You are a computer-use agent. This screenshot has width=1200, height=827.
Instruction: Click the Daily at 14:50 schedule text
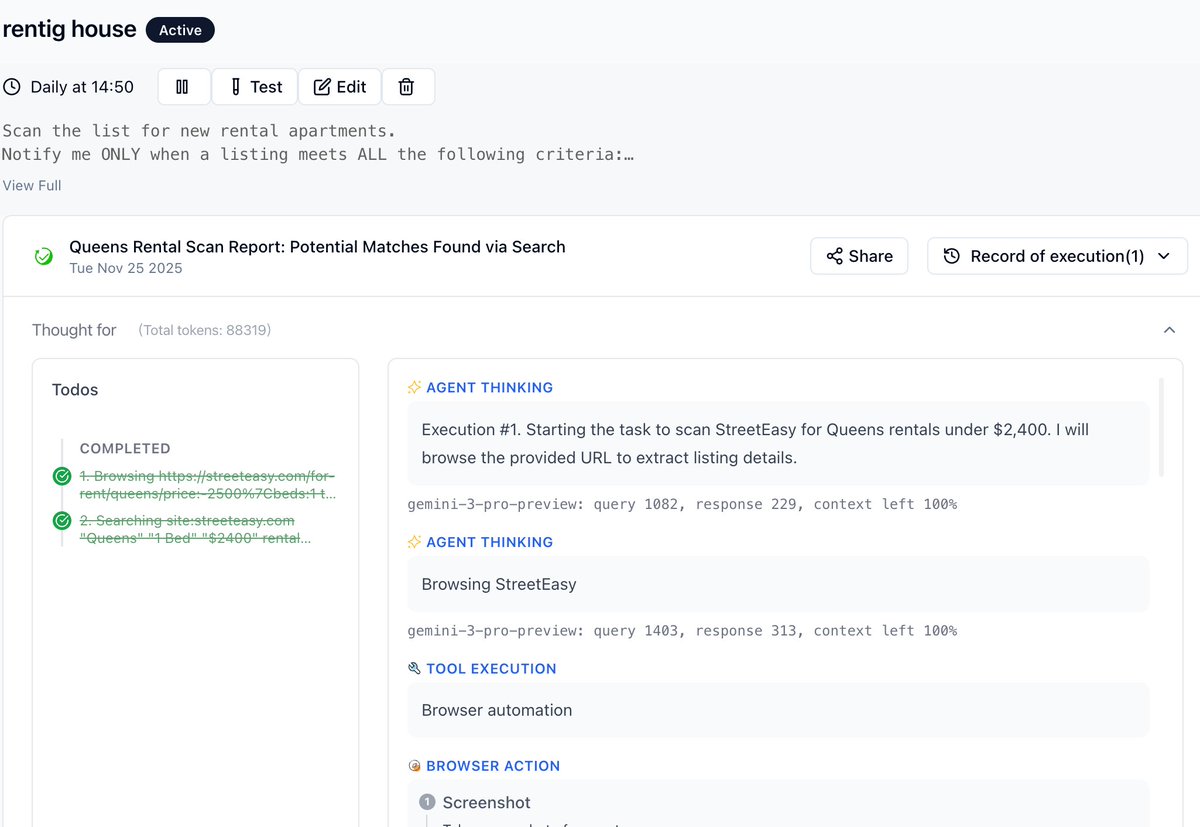pos(82,87)
